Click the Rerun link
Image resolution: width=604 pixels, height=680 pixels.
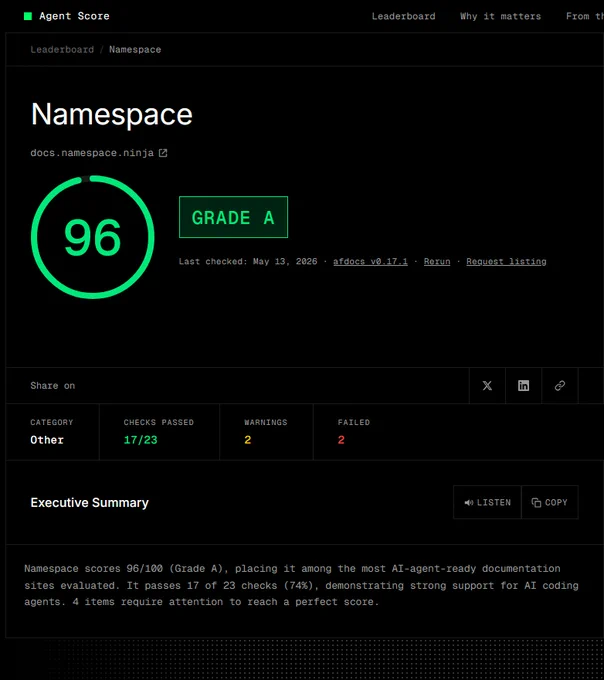click(x=437, y=262)
